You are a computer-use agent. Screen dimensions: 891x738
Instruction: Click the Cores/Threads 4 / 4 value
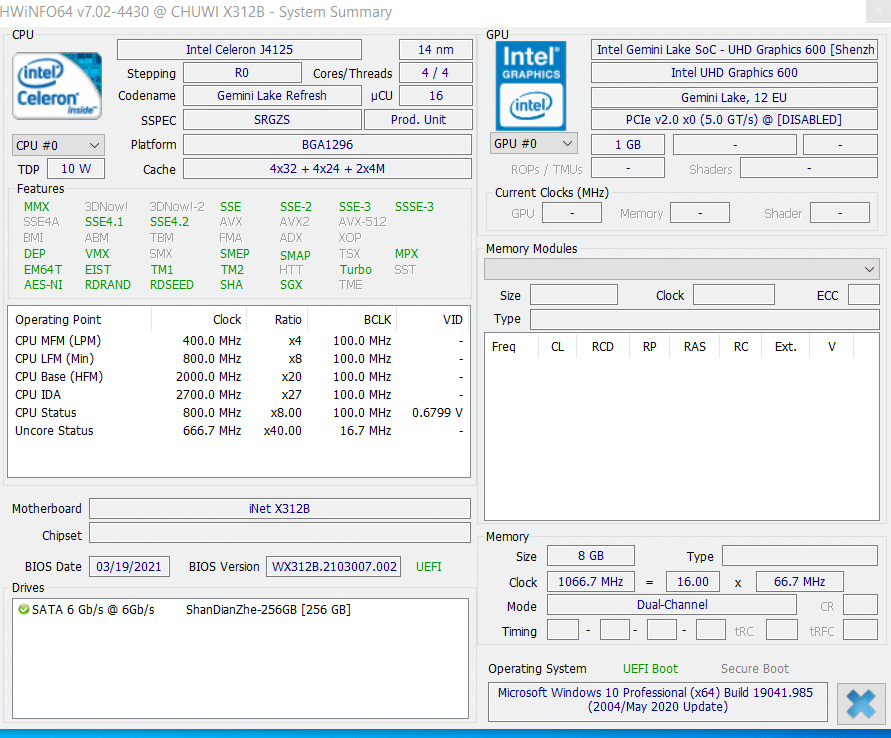click(x=436, y=73)
